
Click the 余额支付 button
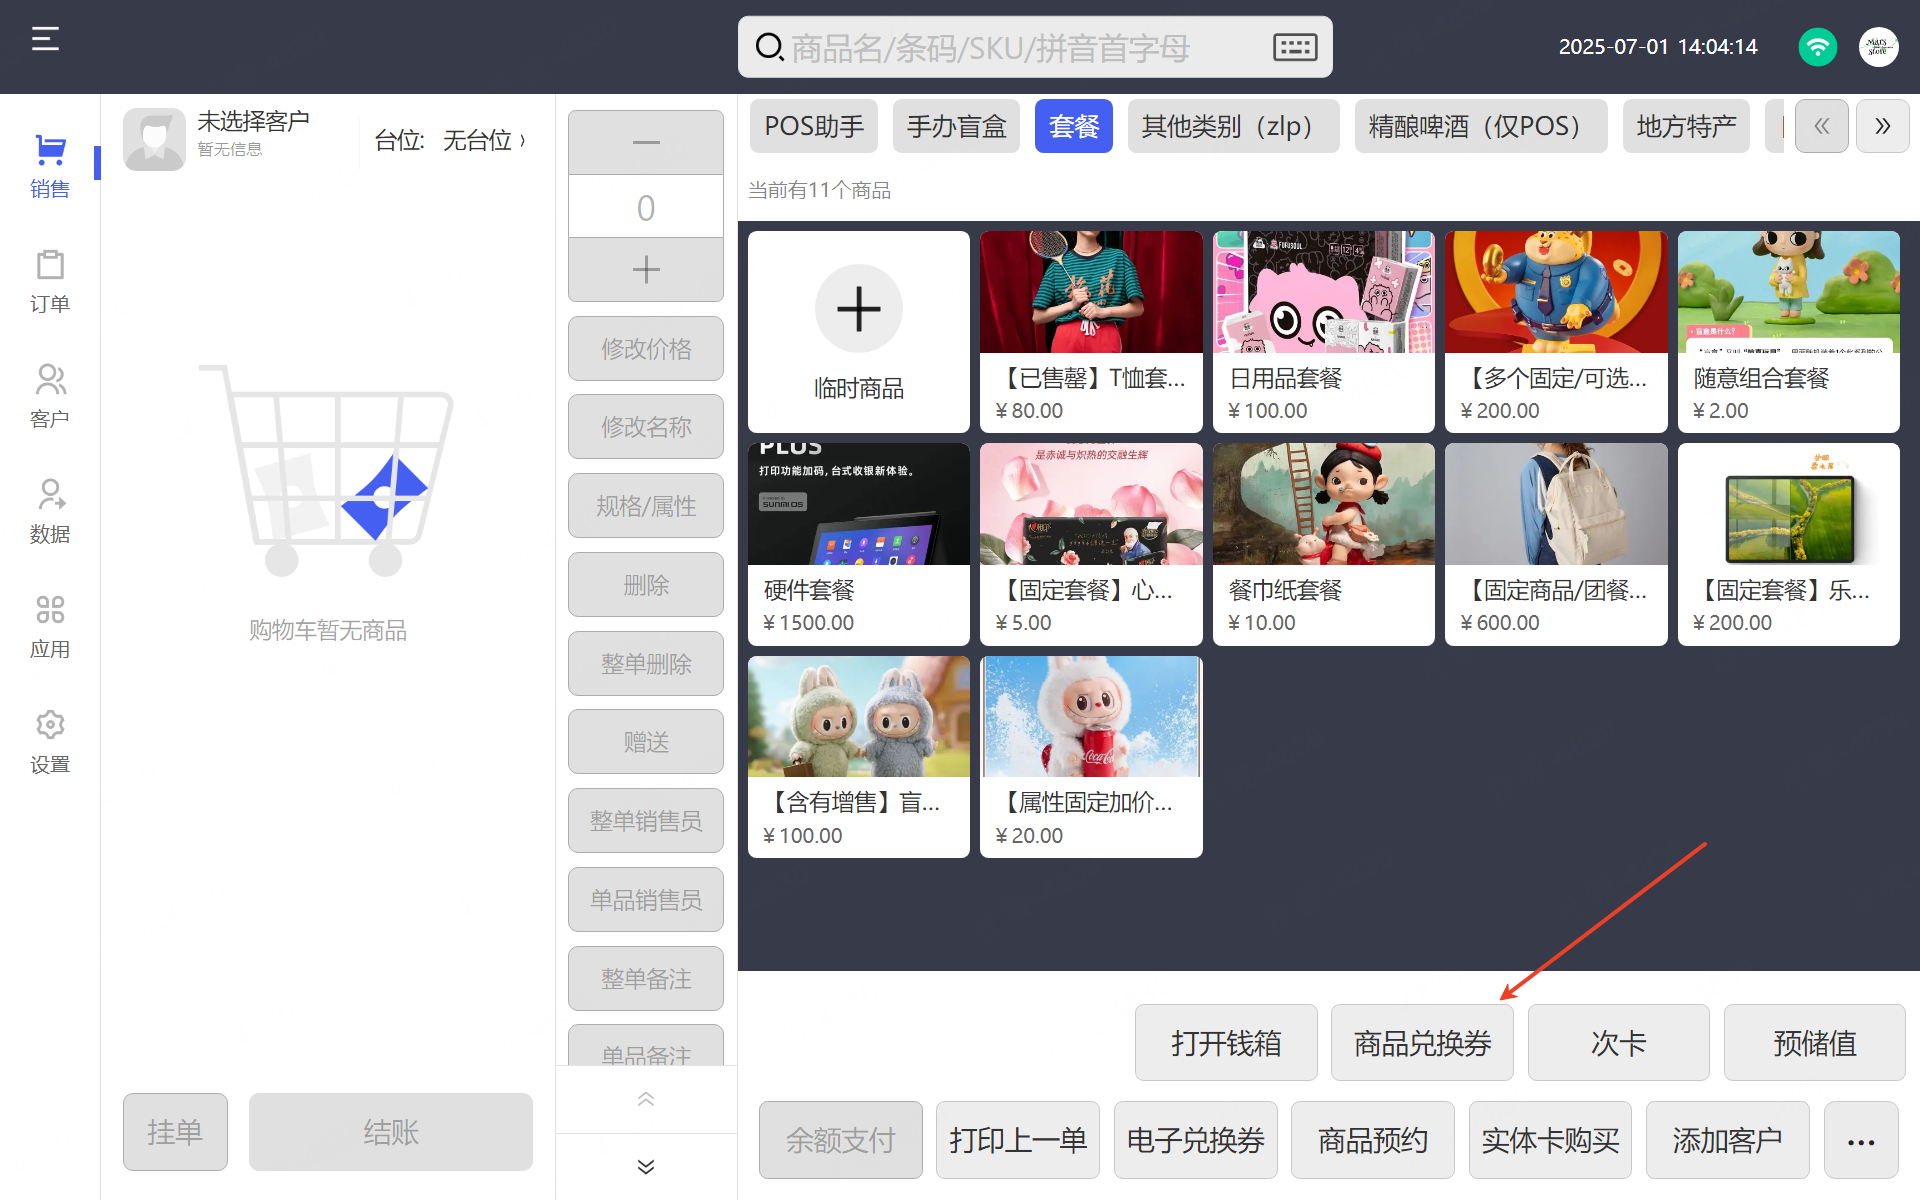click(841, 1141)
